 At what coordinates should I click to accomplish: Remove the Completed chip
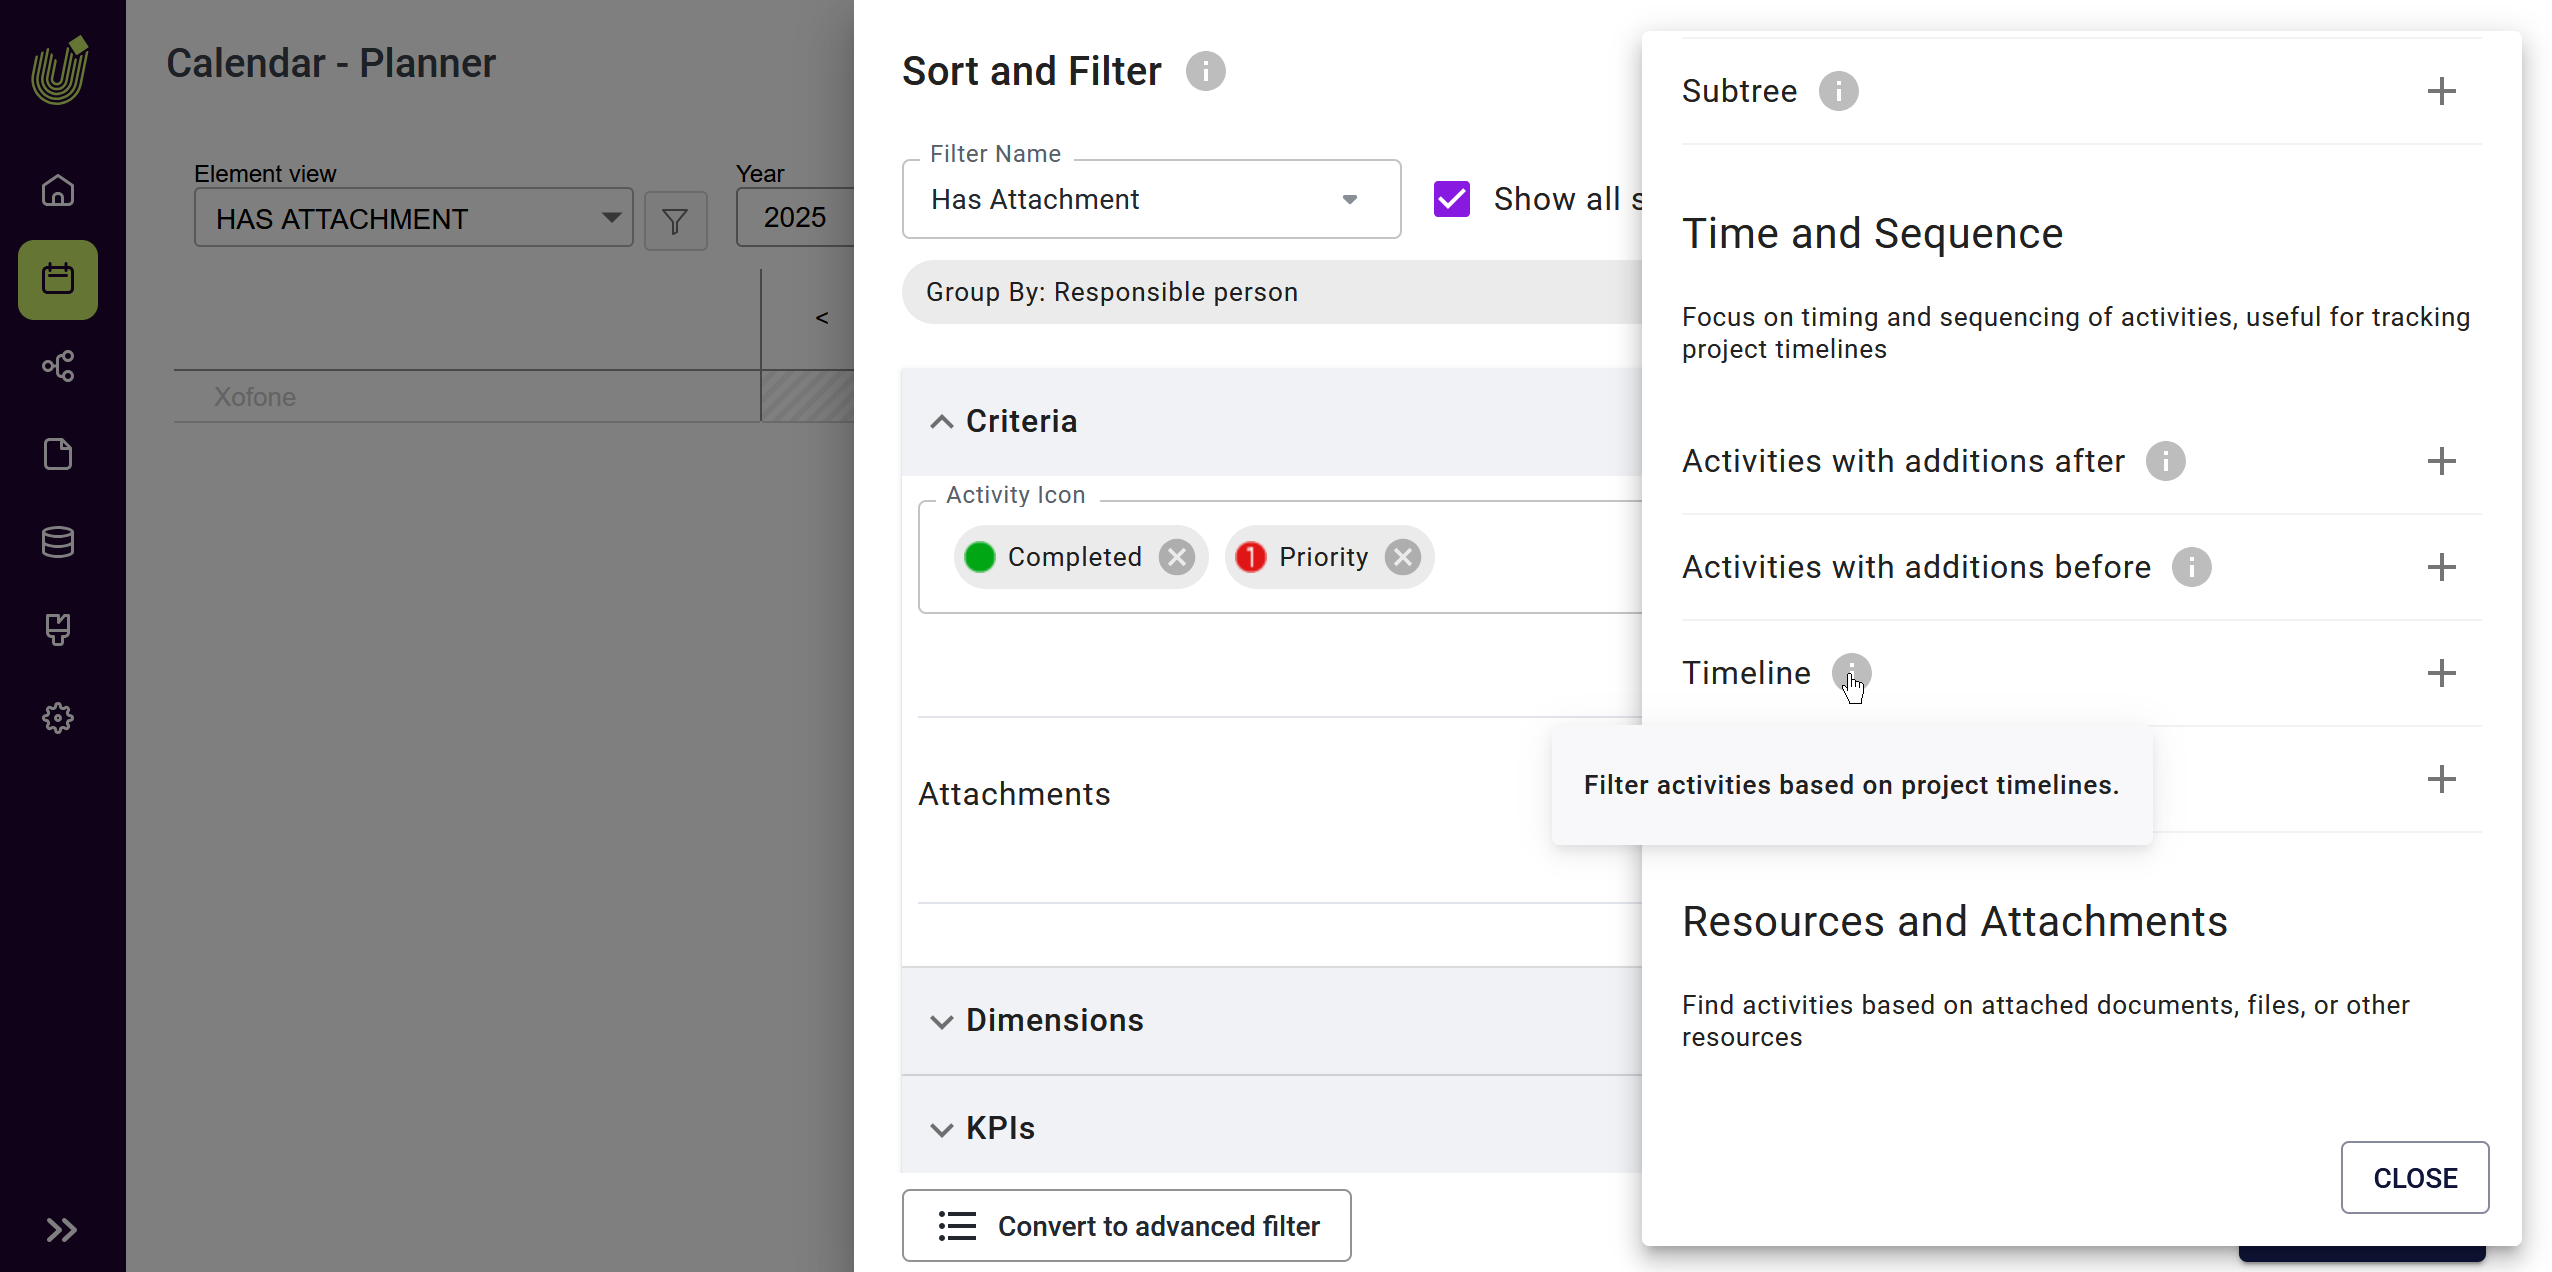(x=1176, y=557)
